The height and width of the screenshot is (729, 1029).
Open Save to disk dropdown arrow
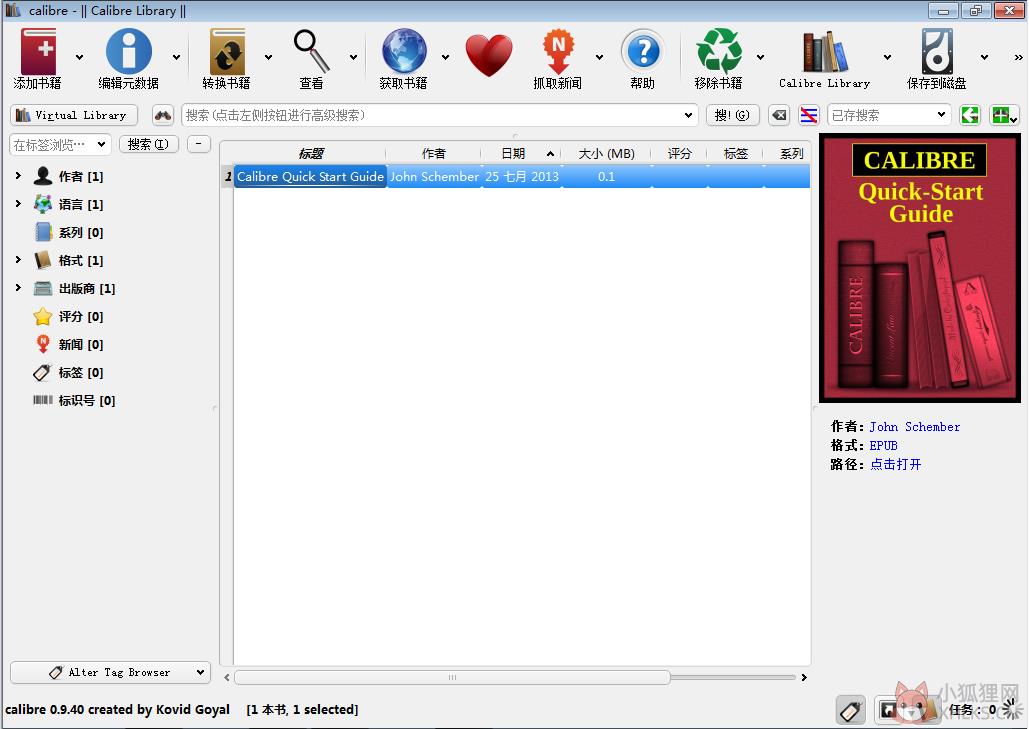tap(984, 58)
